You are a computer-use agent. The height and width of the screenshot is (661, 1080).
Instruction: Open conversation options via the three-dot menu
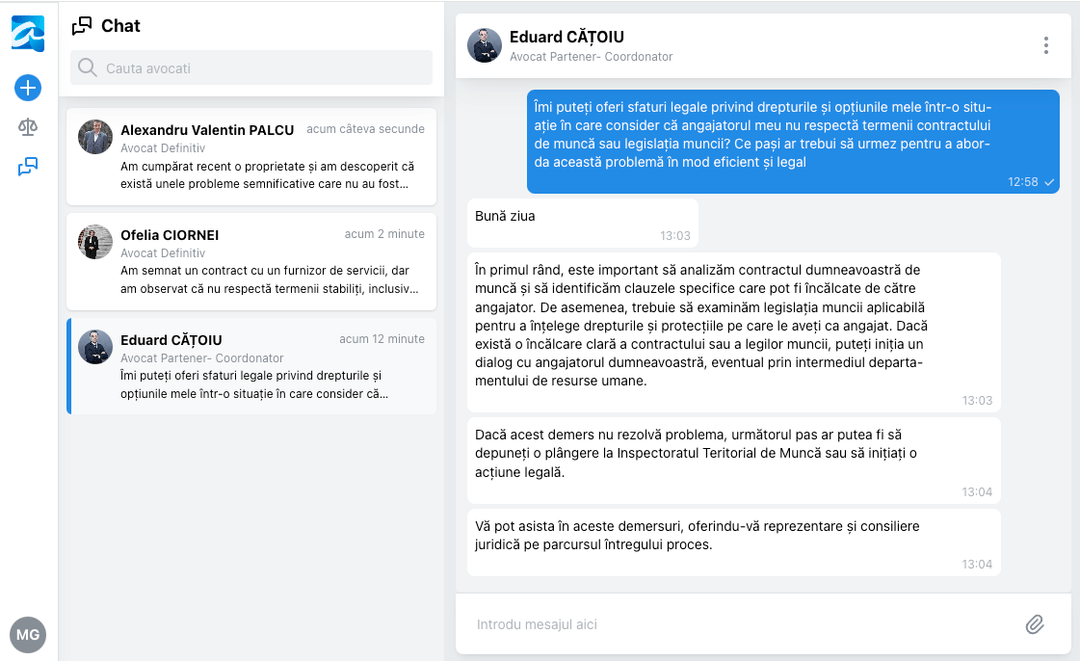click(1045, 45)
